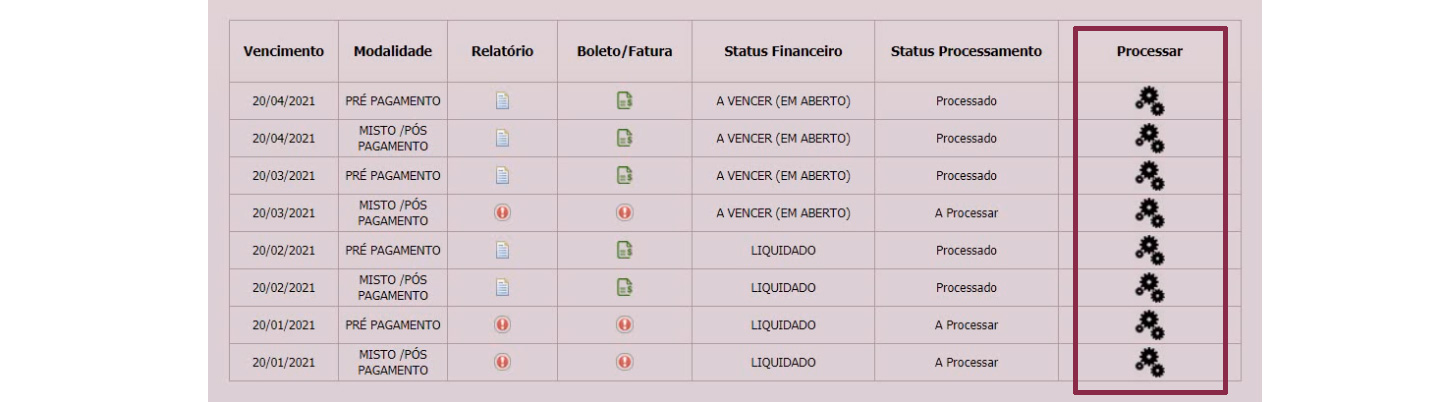The image size is (1440, 402).
Task: Click the Vencimento column header
Action: coord(284,51)
